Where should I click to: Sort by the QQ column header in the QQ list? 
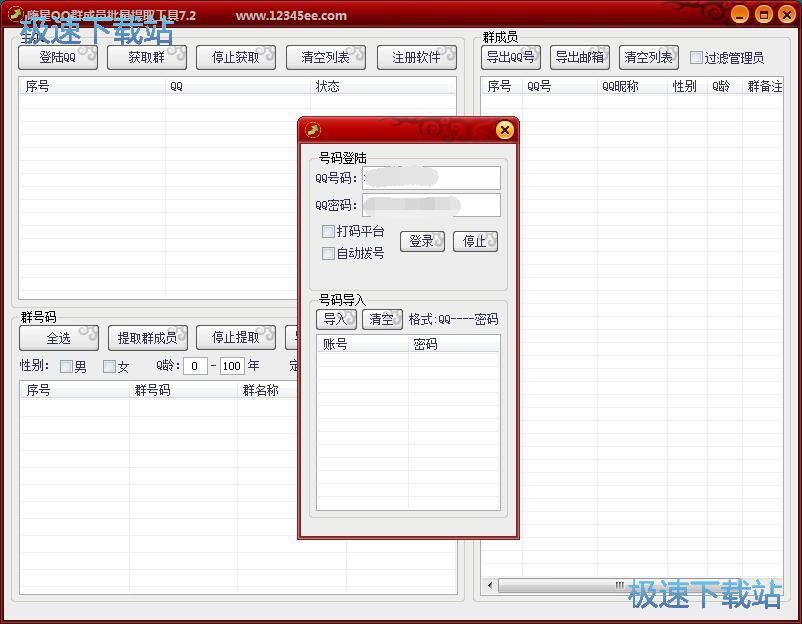point(238,86)
